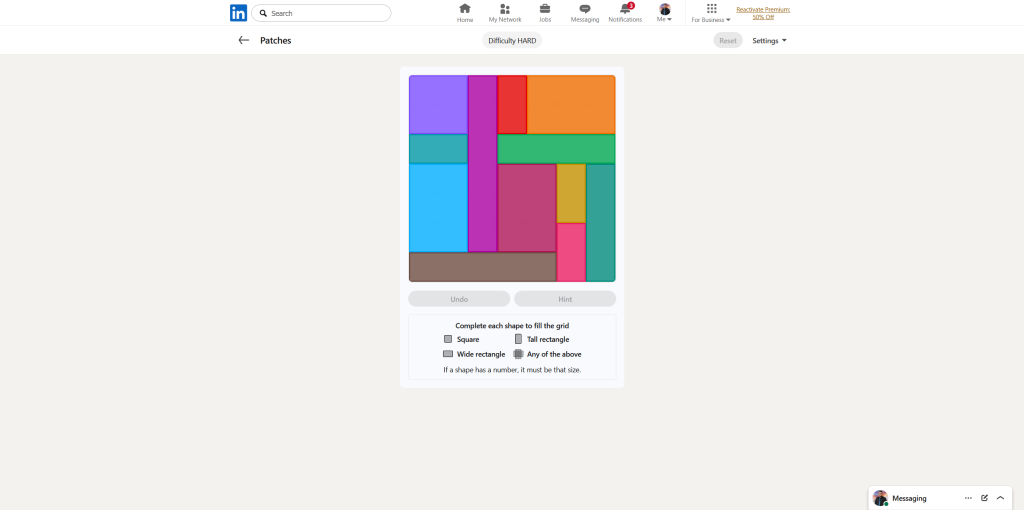Click the Undo button
Viewport: 1024px width, 510px height.
tap(459, 299)
